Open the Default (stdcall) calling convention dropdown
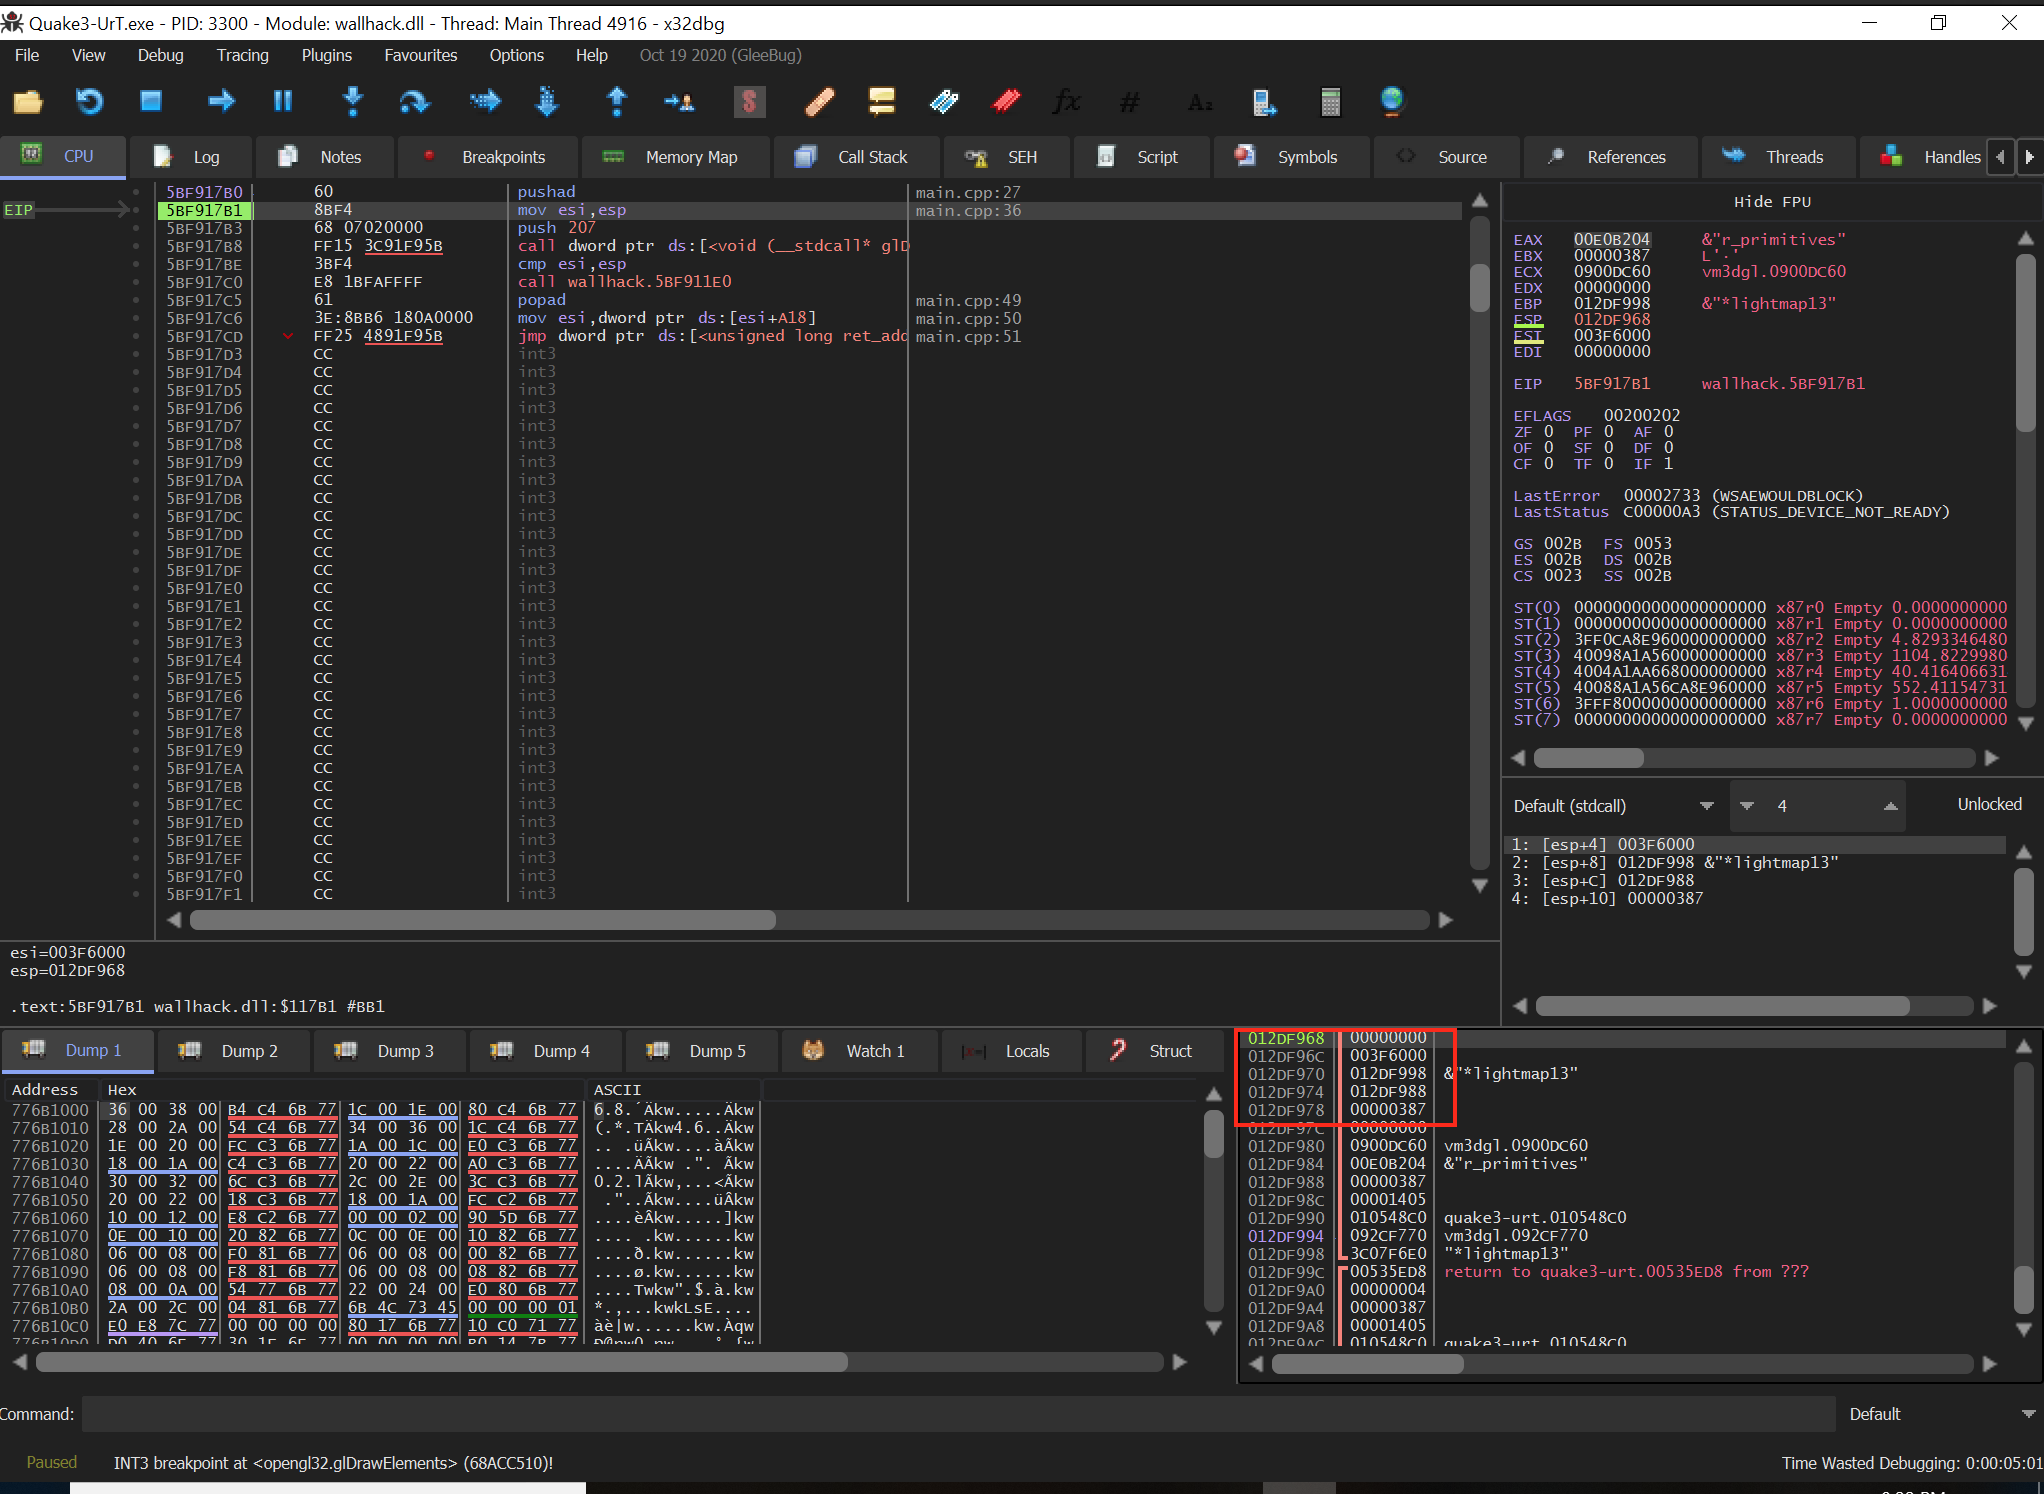Image resolution: width=2044 pixels, height=1494 pixels. click(1614, 806)
